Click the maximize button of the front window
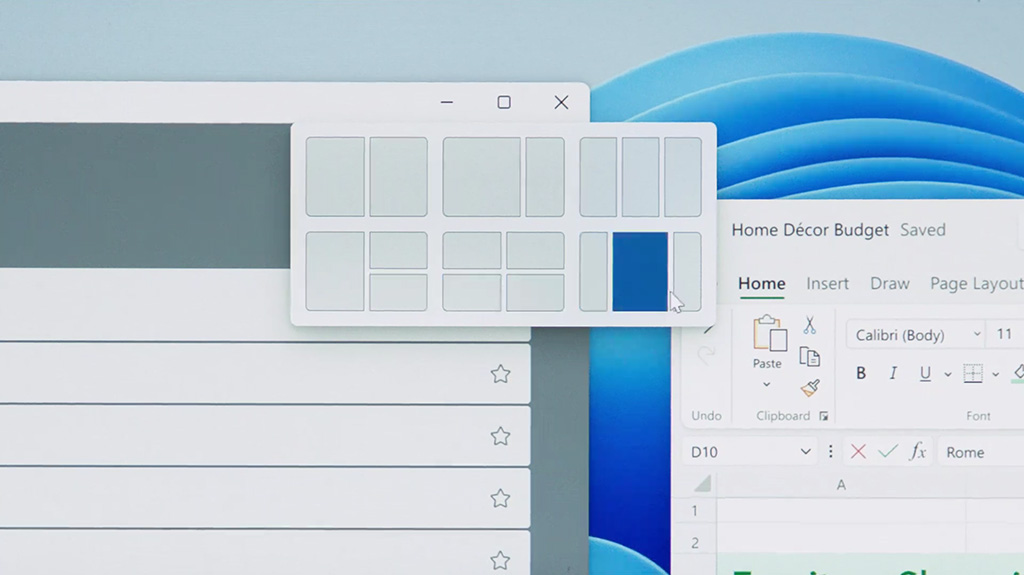This screenshot has height=575, width=1024. 504,103
